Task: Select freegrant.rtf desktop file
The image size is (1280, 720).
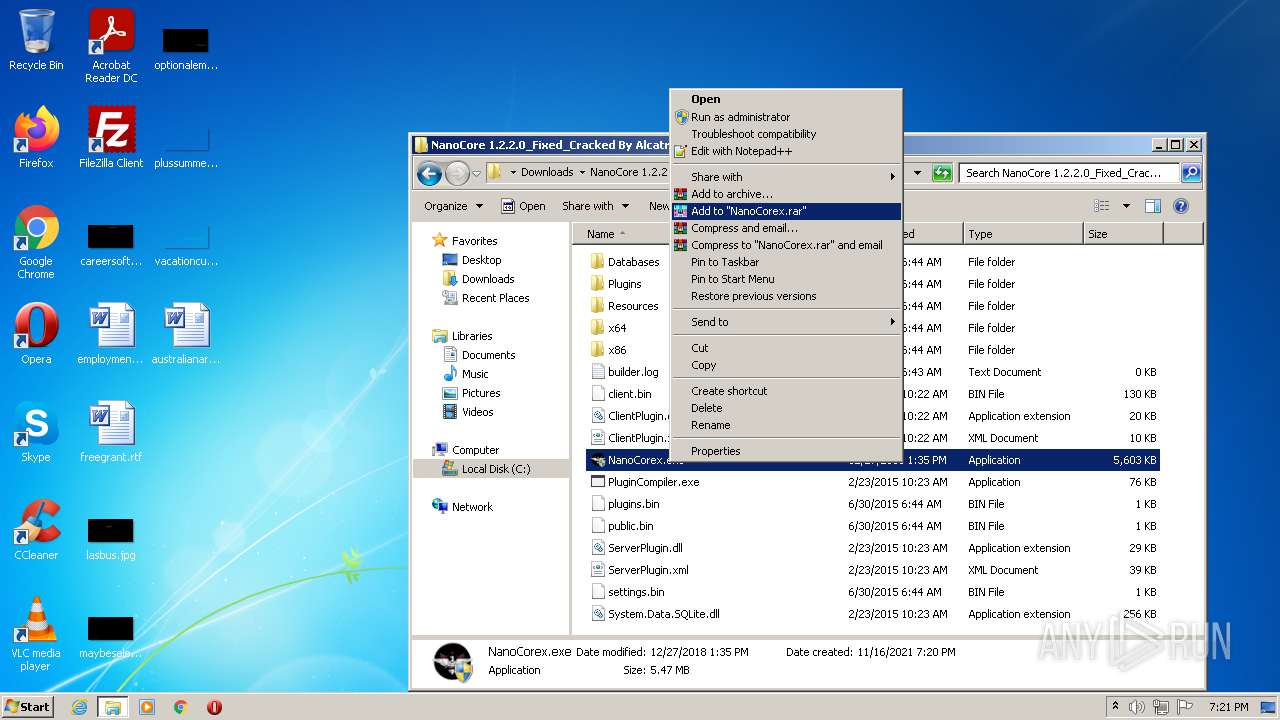Action: pyautogui.click(x=111, y=431)
